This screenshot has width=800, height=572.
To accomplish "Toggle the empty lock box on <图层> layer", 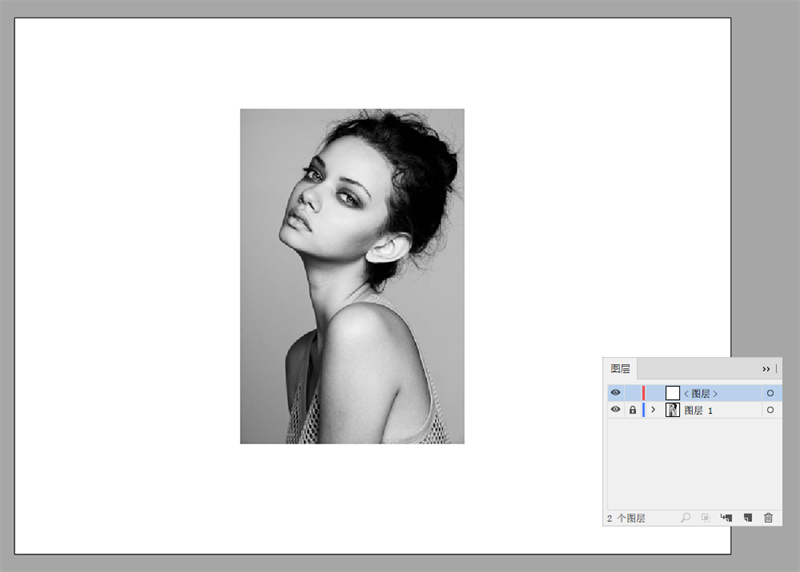I will click(x=632, y=393).
